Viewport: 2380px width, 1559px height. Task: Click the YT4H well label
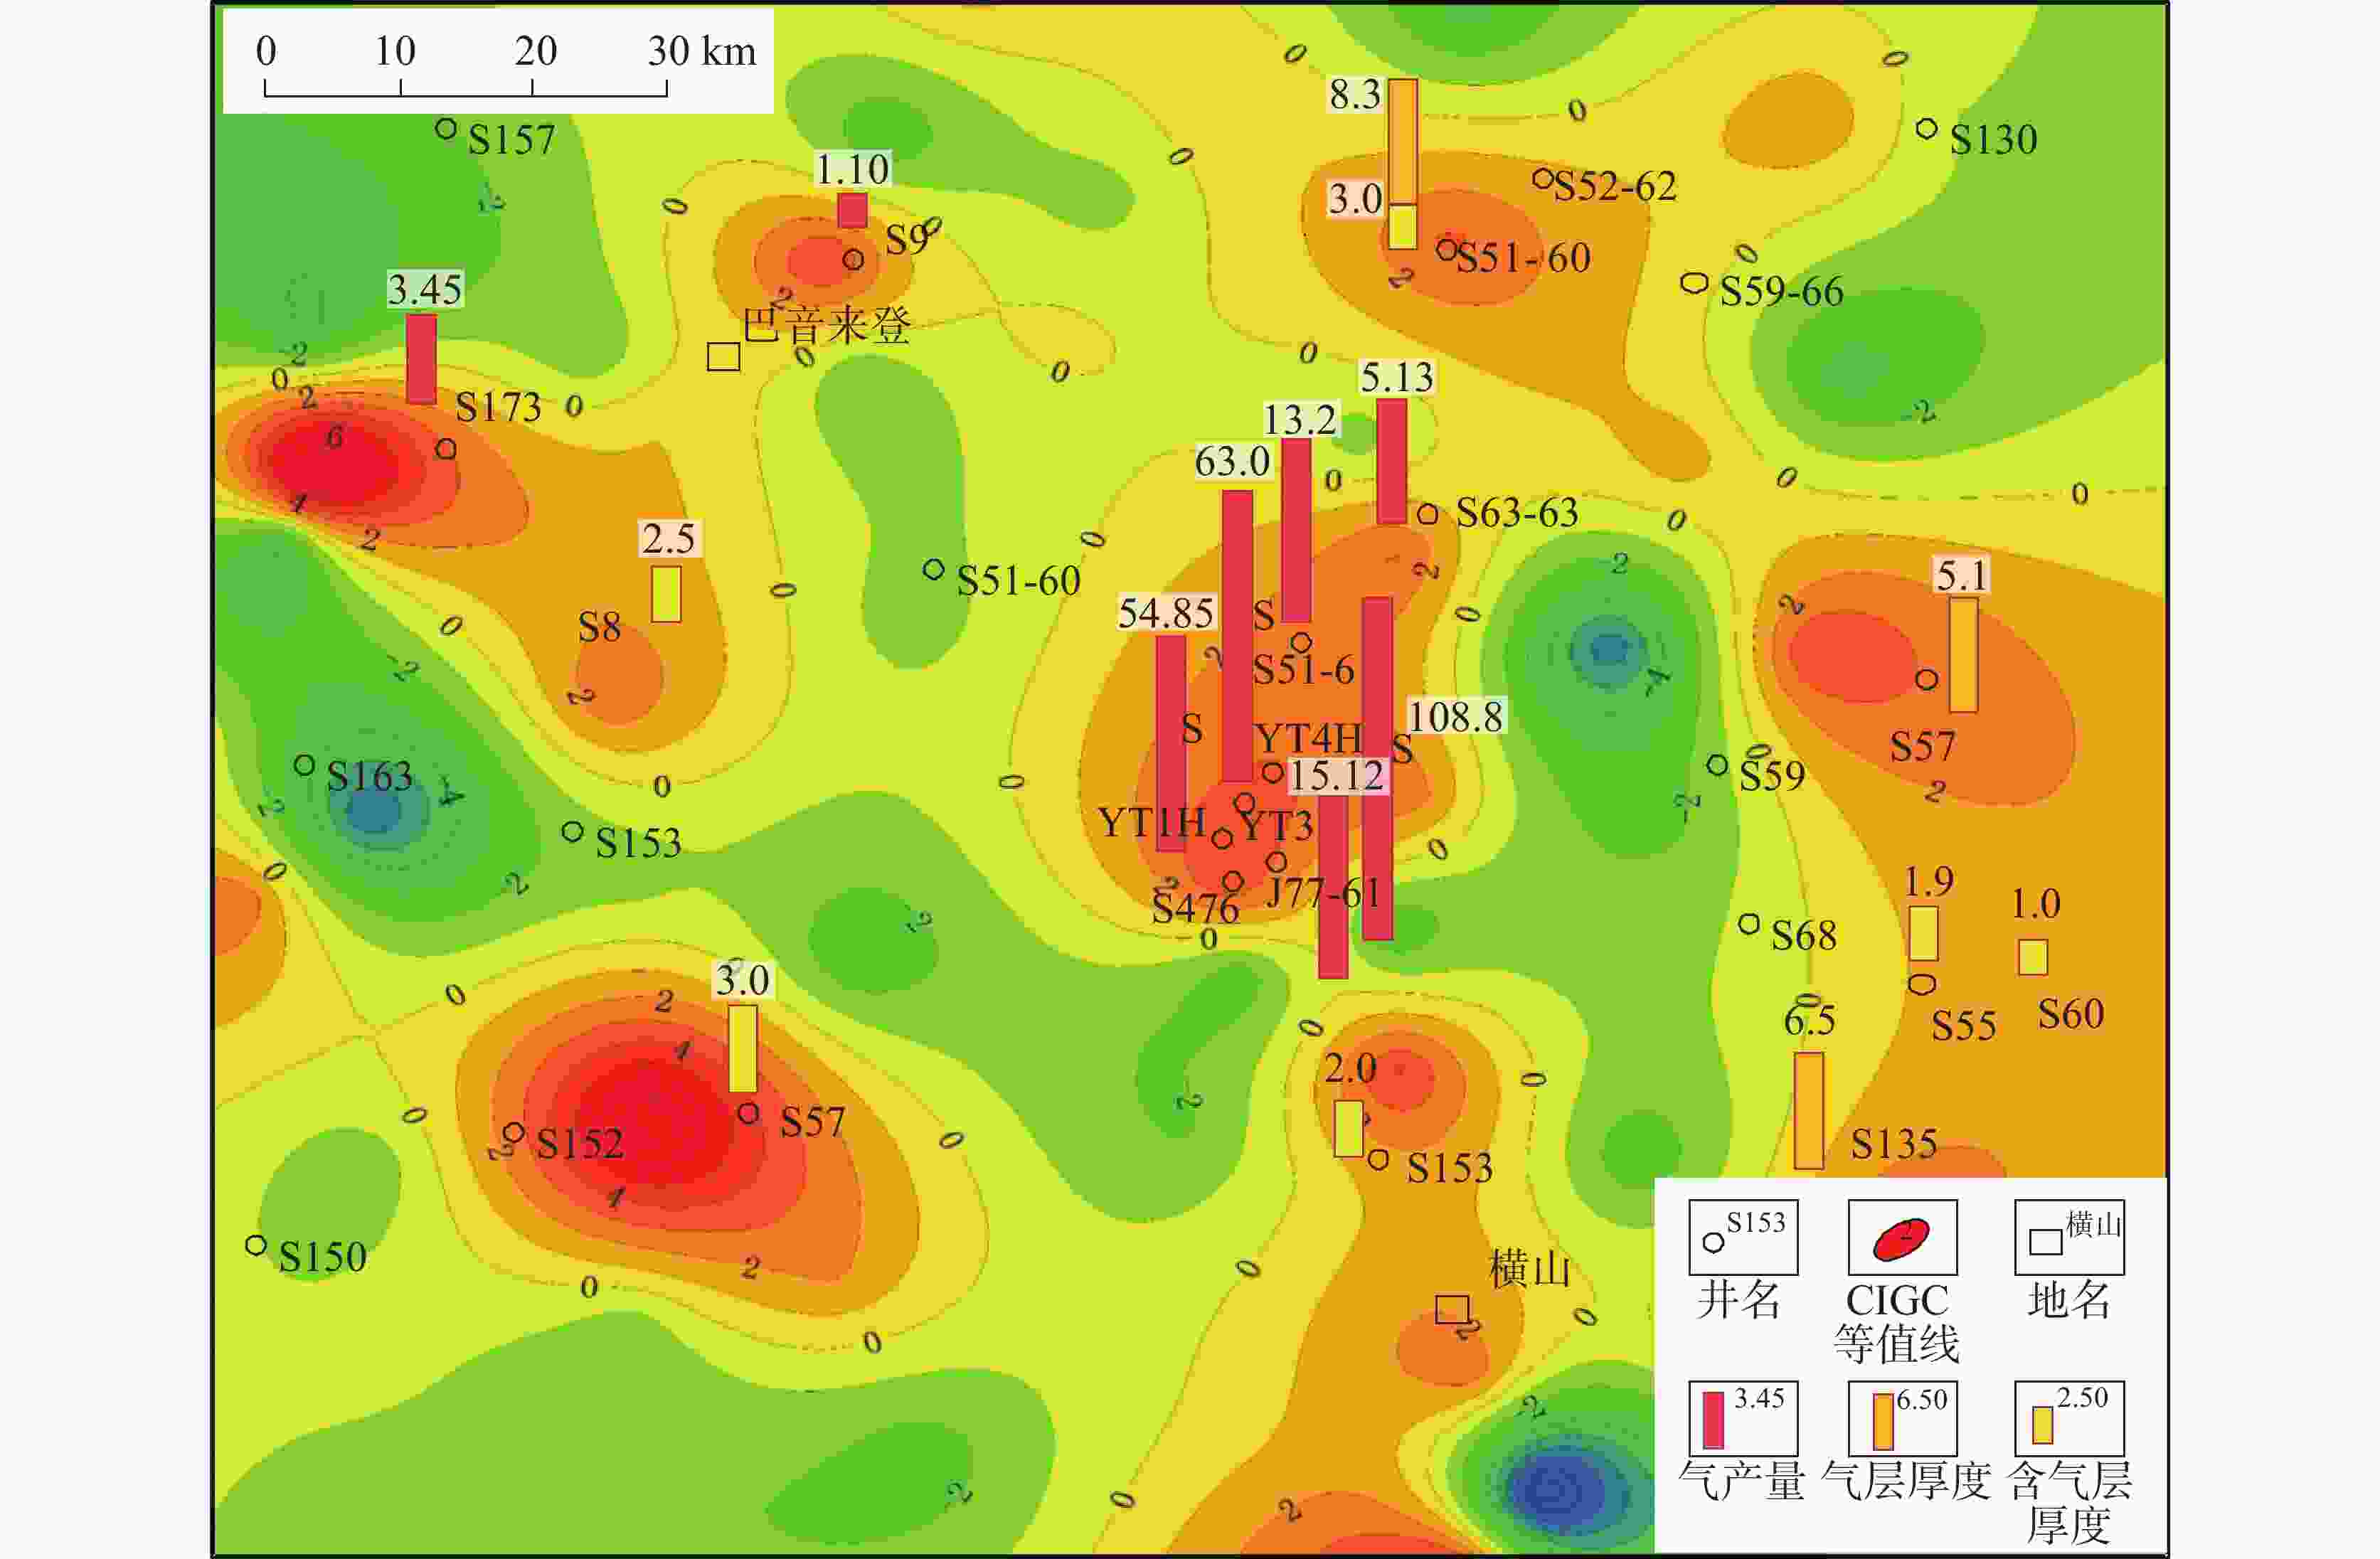1308,738
